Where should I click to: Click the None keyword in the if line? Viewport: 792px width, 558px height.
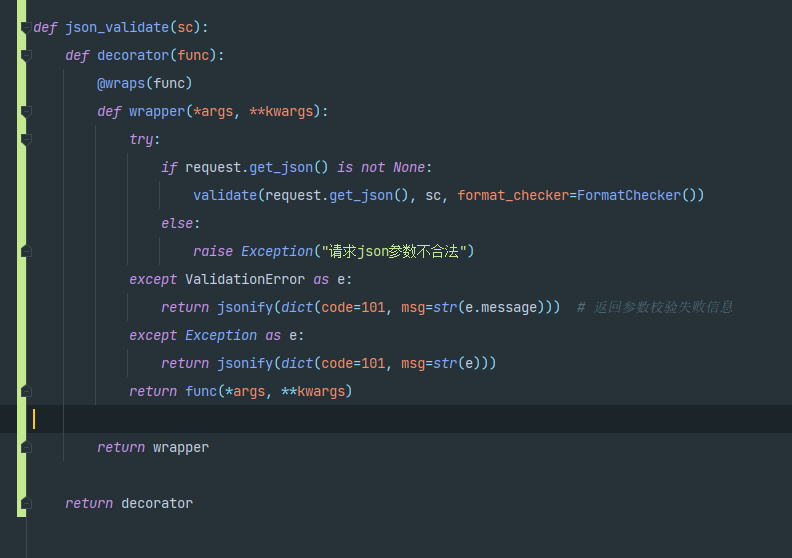pyautogui.click(x=409, y=167)
